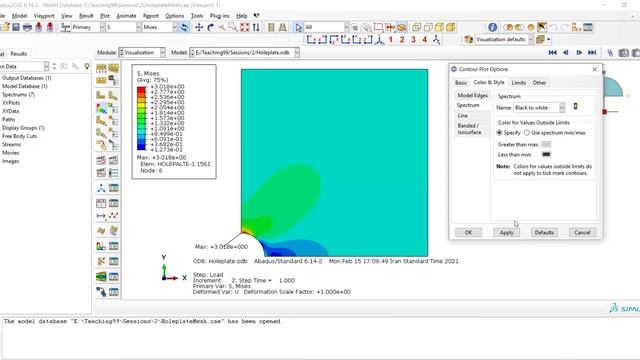Select the Pan view tool
Image resolution: width=640 pixels, height=360 pixels.
199,27
